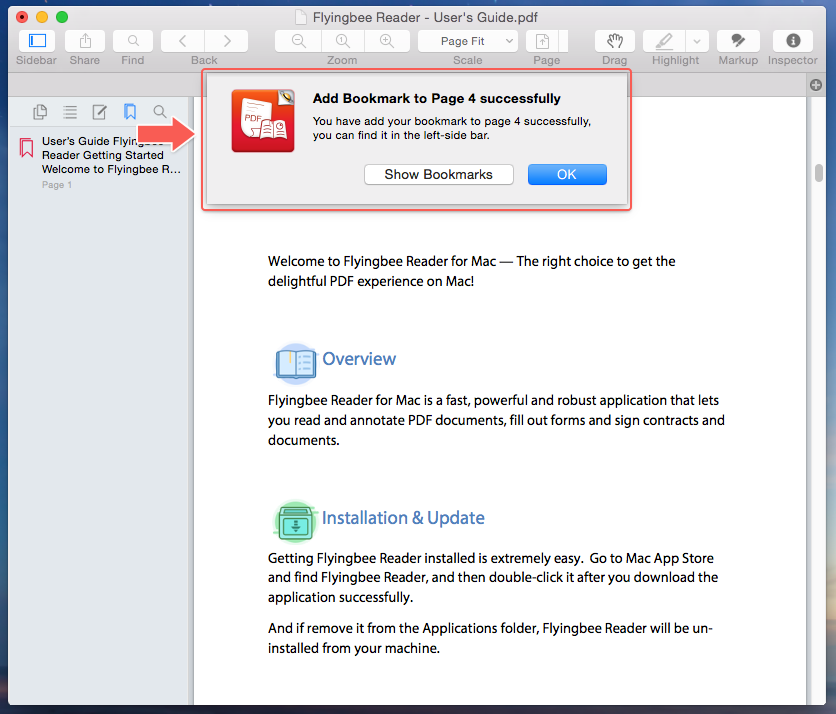Switch to bookmarks view in sidebar
The image size is (836, 714).
click(x=130, y=111)
